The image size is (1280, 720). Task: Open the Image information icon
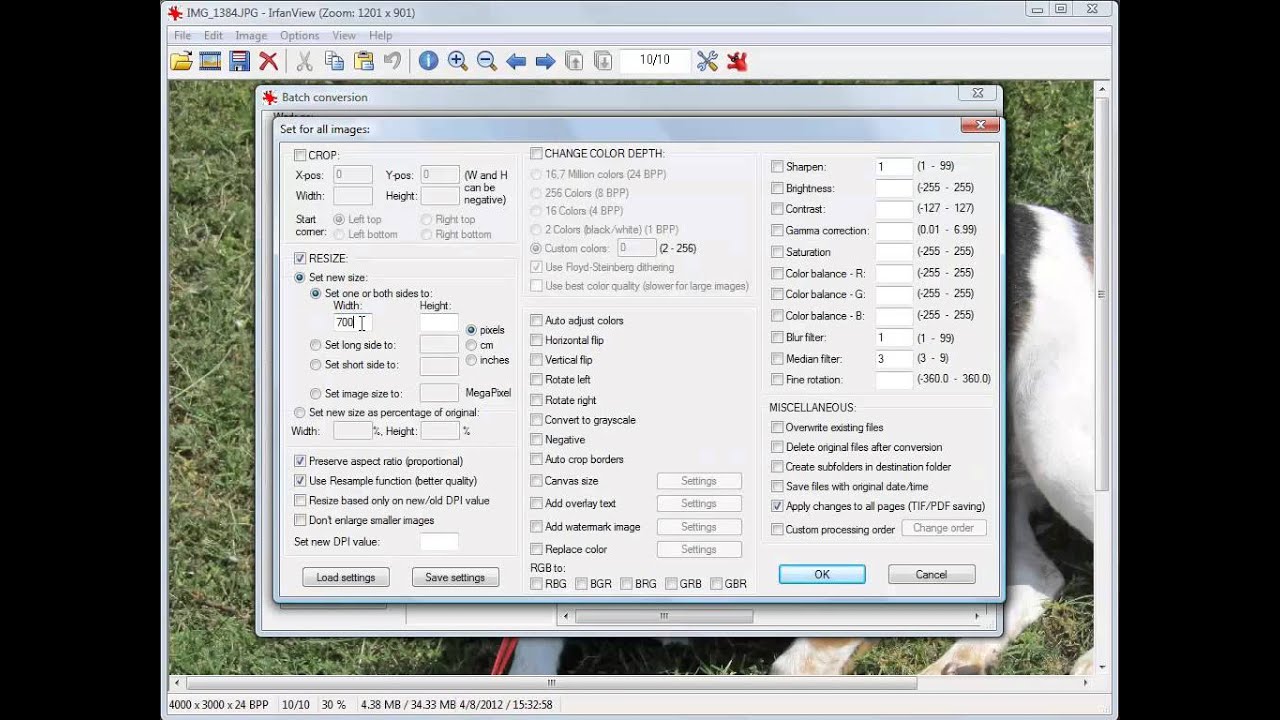click(428, 61)
